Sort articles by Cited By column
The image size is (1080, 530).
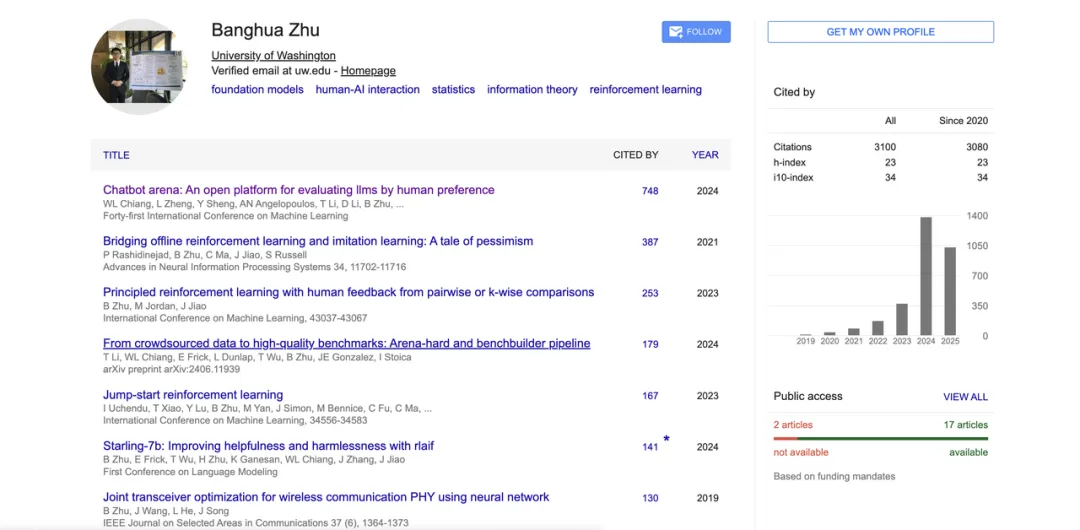tap(635, 155)
